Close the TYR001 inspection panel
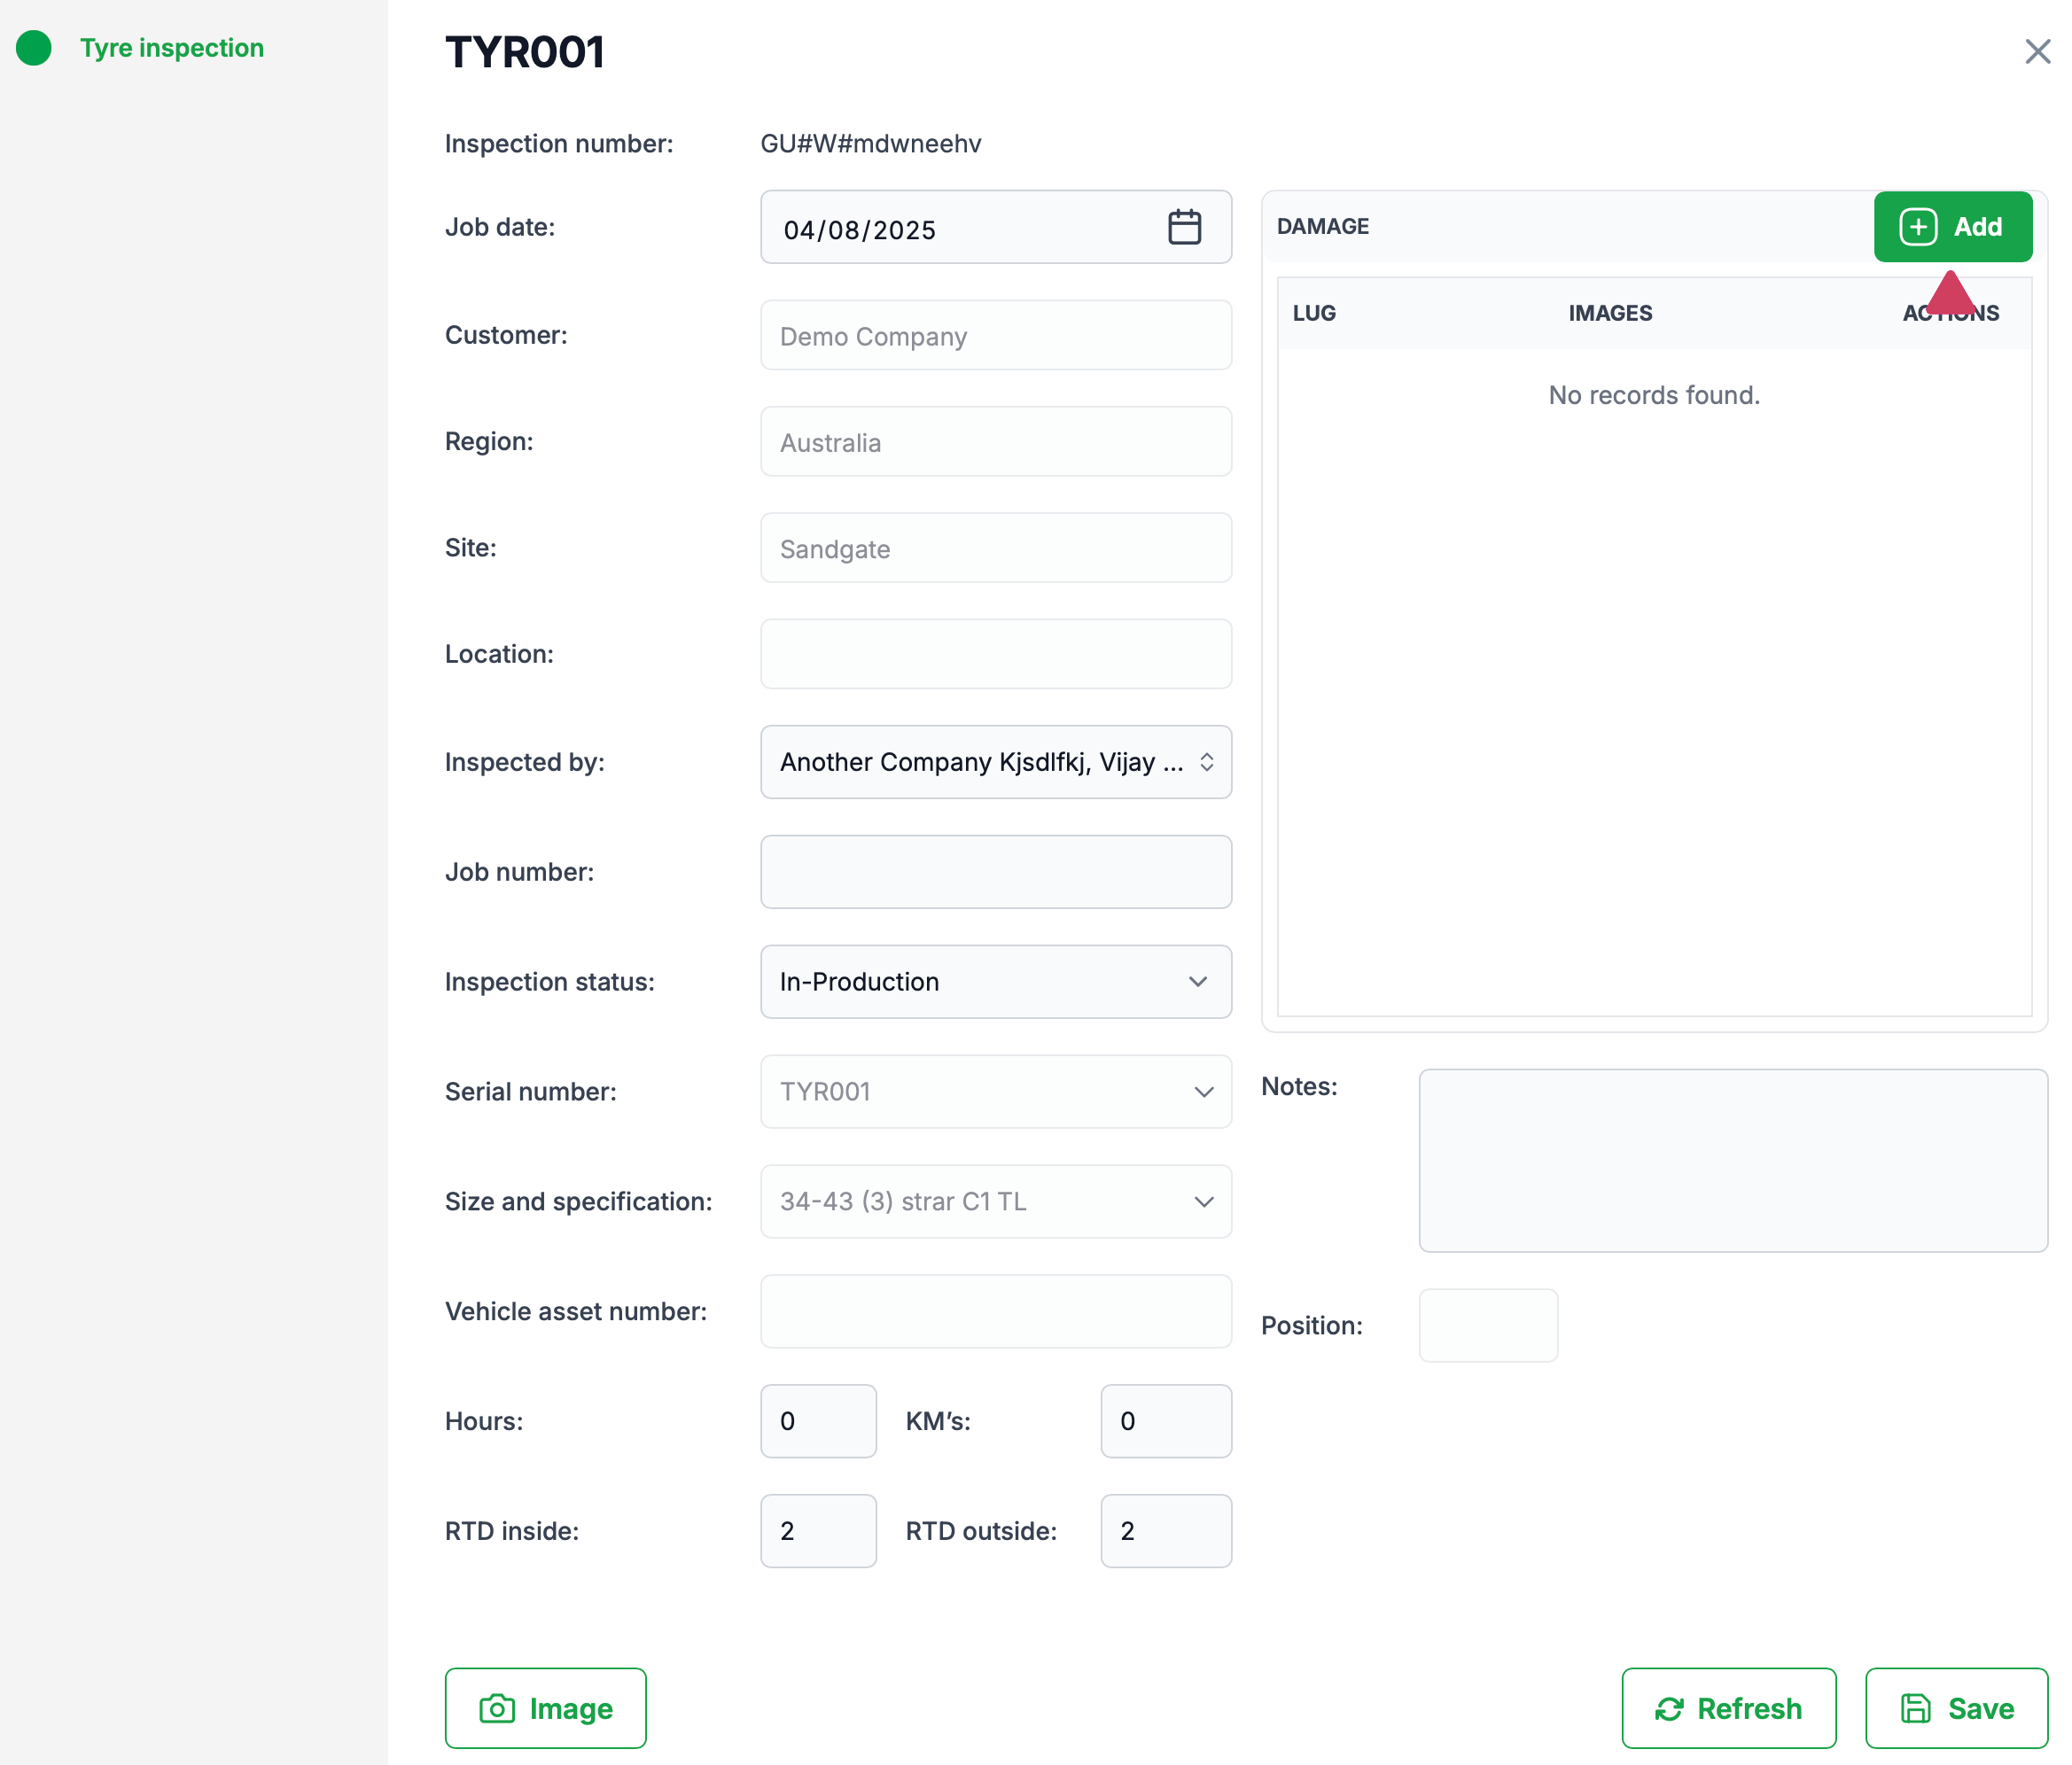The image size is (2072, 1765). tap(2037, 52)
